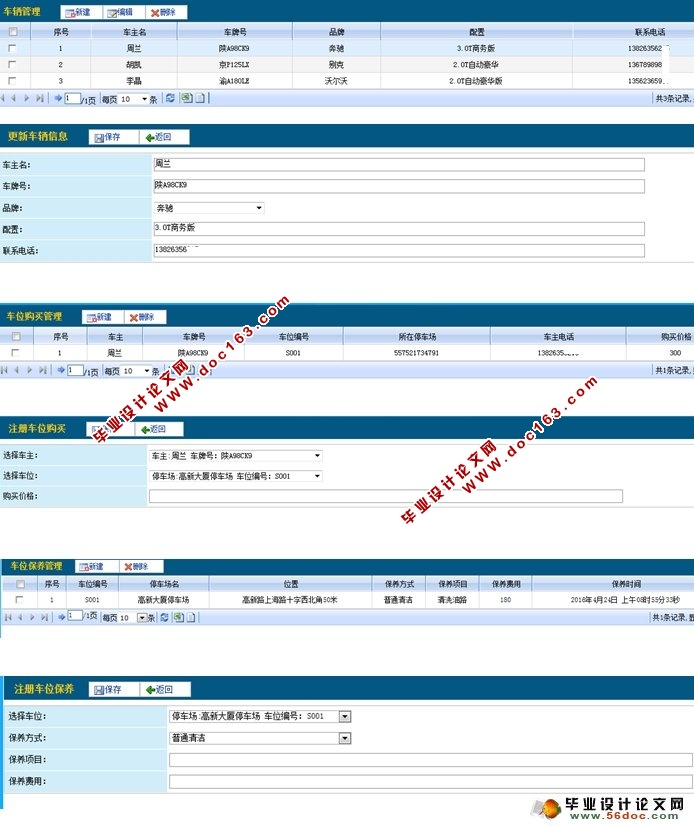Viewport: 694px width, 826px height.
Task: Toggle select-all checkbox in 车辆管理 table header
Action: [x=13, y=32]
